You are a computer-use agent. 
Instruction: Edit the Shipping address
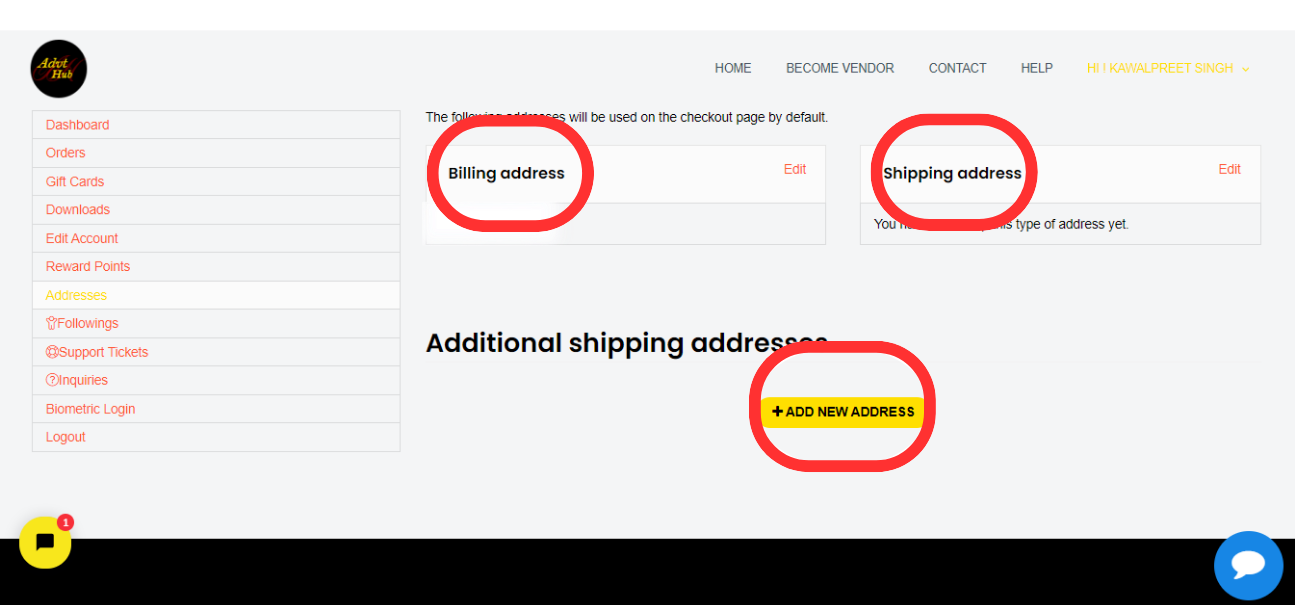pos(1229,169)
